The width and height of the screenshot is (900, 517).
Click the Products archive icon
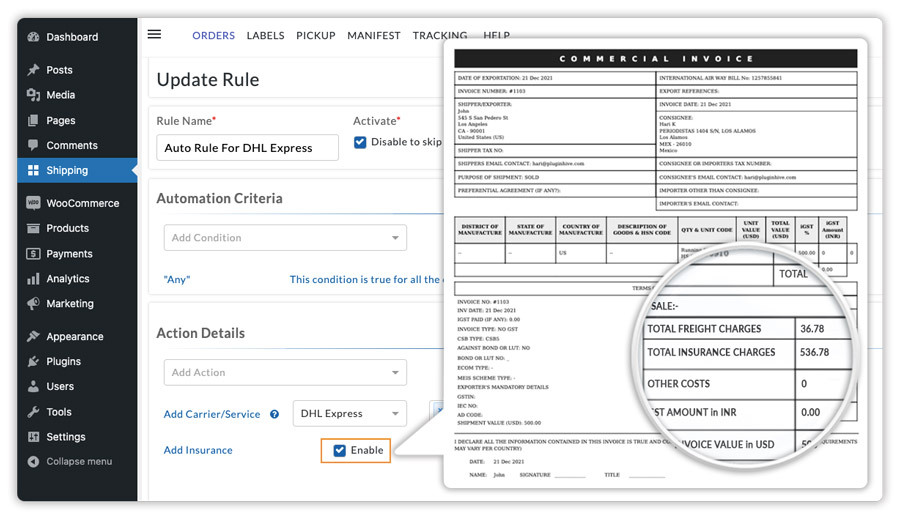[x=33, y=228]
